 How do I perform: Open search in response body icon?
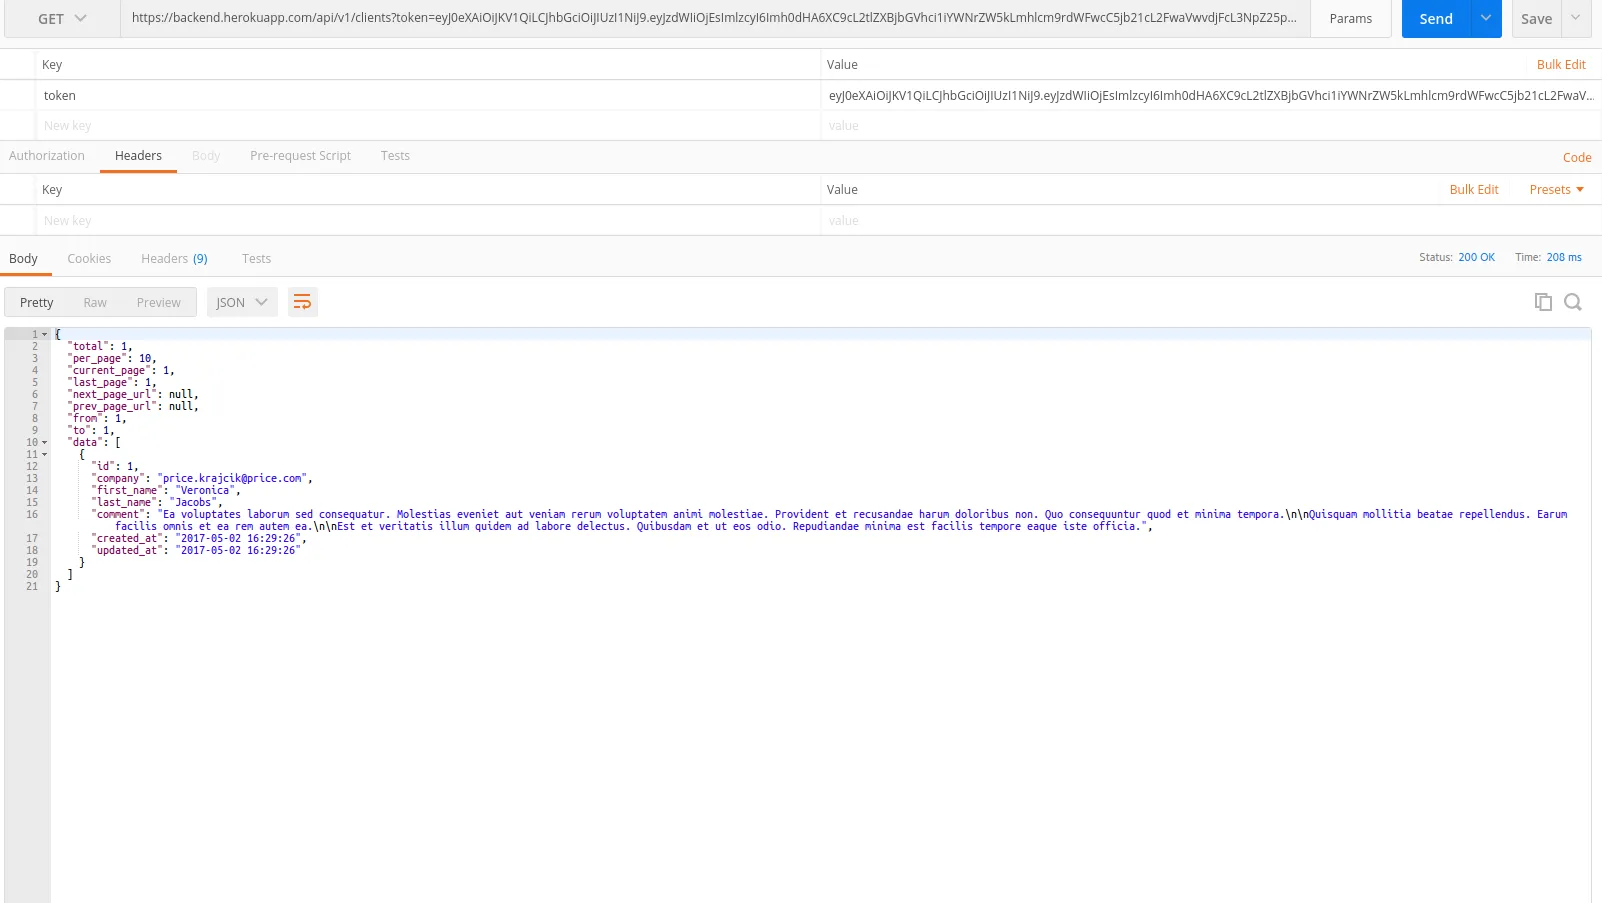point(1573,302)
